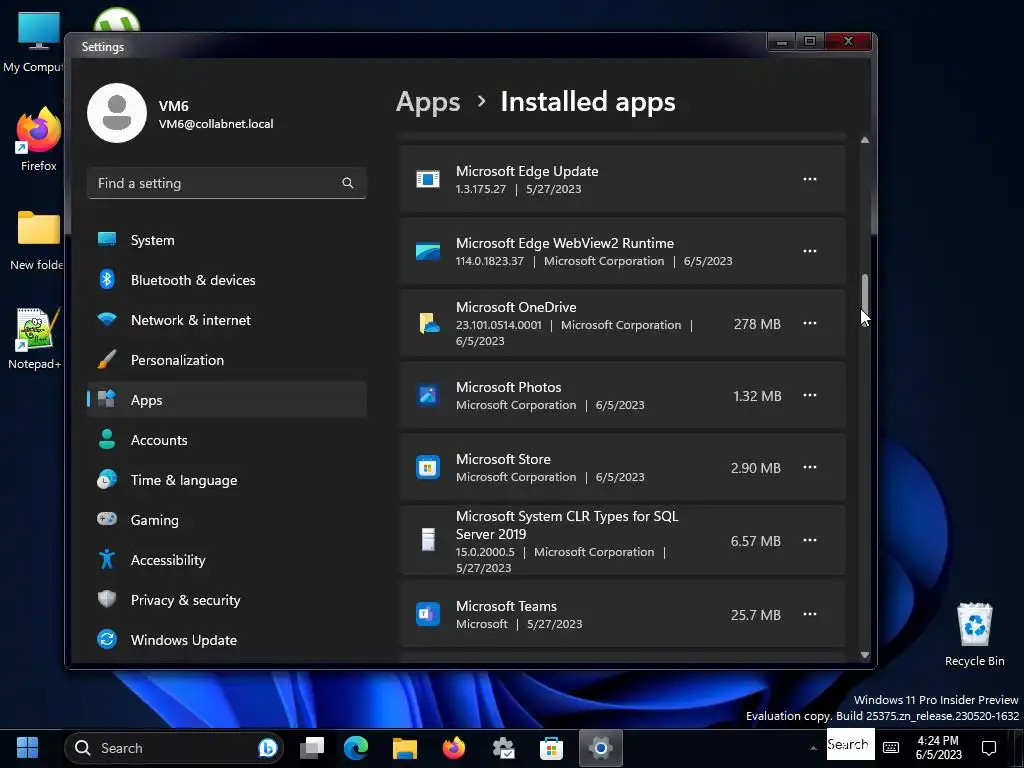Open File Explorer from taskbar

[x=405, y=748]
